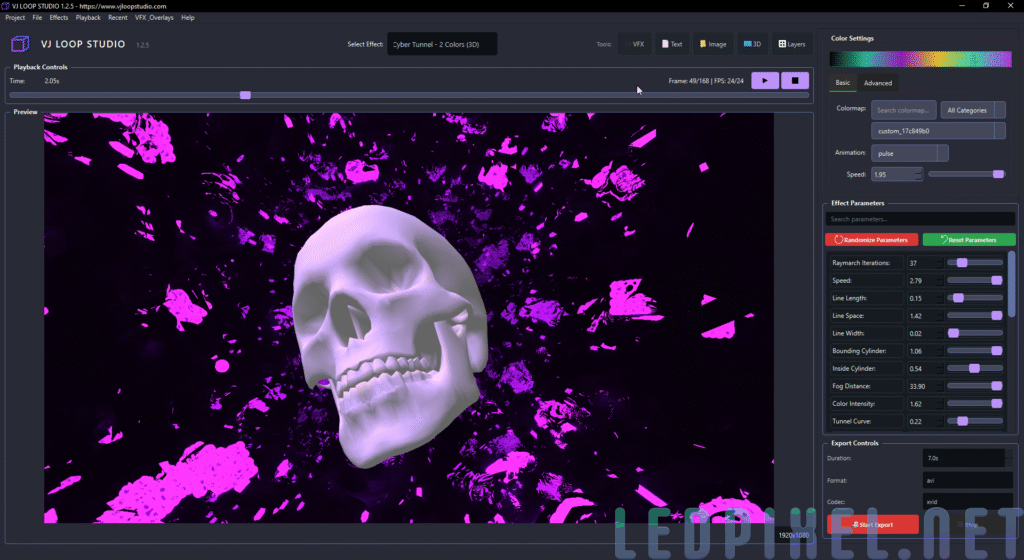Viewport: 1024px width, 560px height.
Task: Open the 3D tool
Action: (x=752, y=44)
